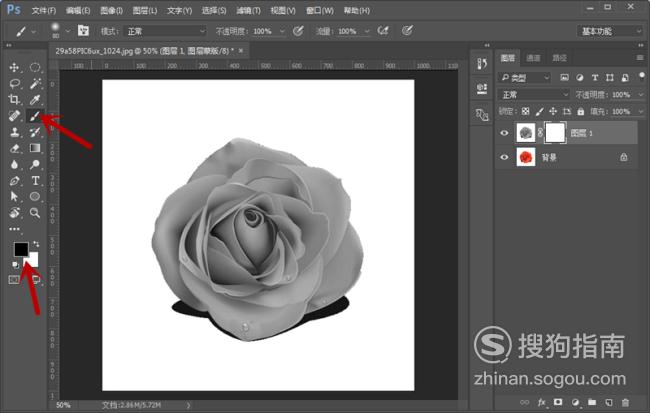Select the Eyedropper tool
The image size is (650, 413).
(35, 100)
